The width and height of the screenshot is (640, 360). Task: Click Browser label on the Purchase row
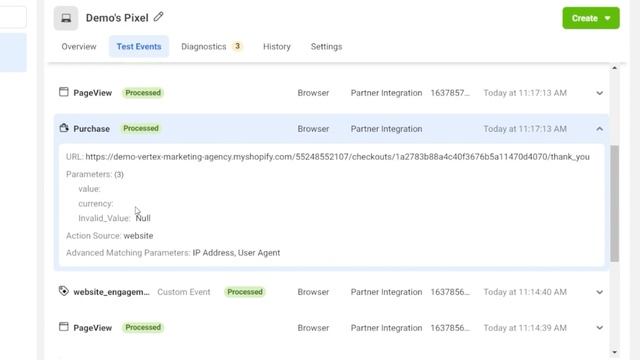(313, 129)
